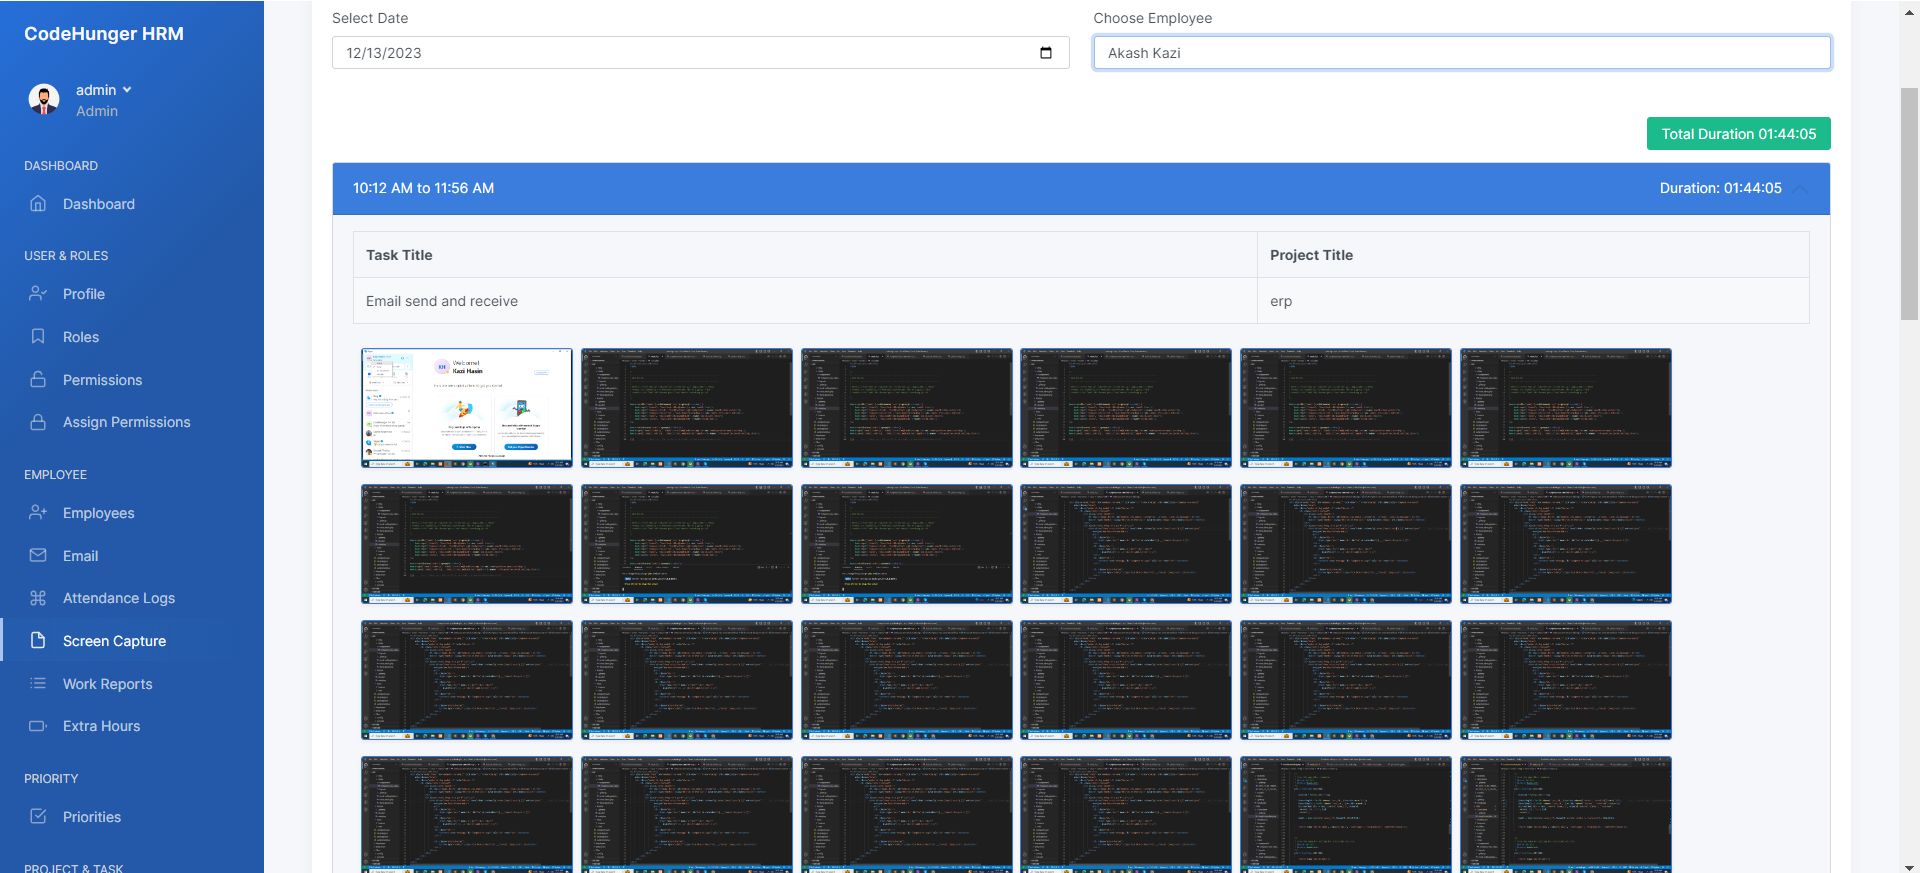The height and width of the screenshot is (873, 1920).
Task: Click the Email envelope icon
Action: click(38, 556)
